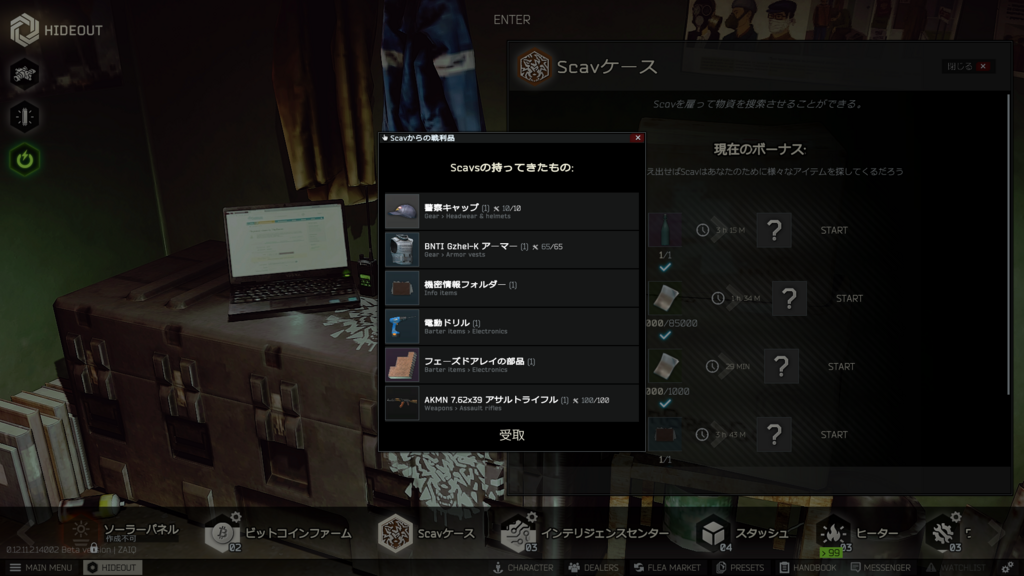This screenshot has width=1024, height=576.
Task: Open the Heater module icon
Action: [833, 533]
